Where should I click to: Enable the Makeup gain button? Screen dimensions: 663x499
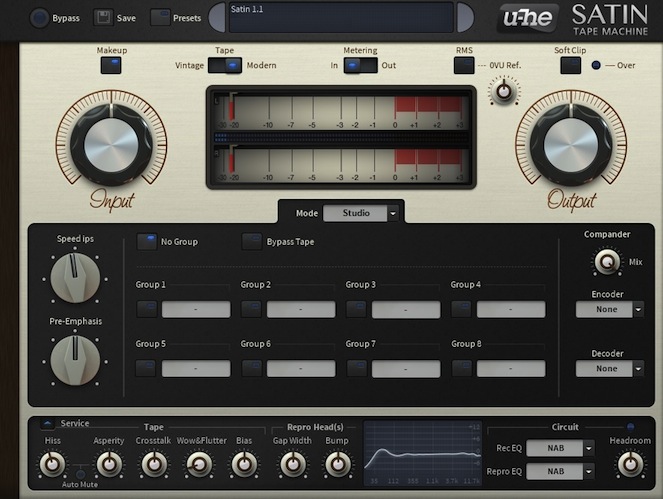(x=111, y=66)
